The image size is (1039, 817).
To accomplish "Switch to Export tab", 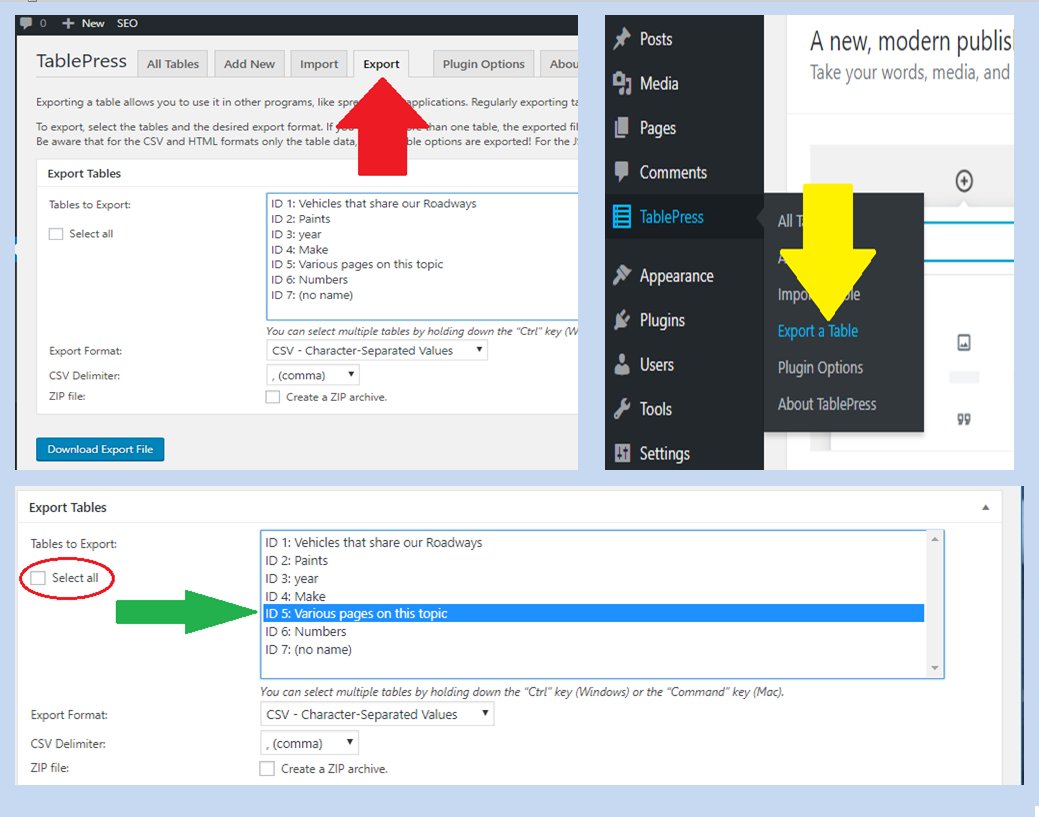I will [x=381, y=64].
